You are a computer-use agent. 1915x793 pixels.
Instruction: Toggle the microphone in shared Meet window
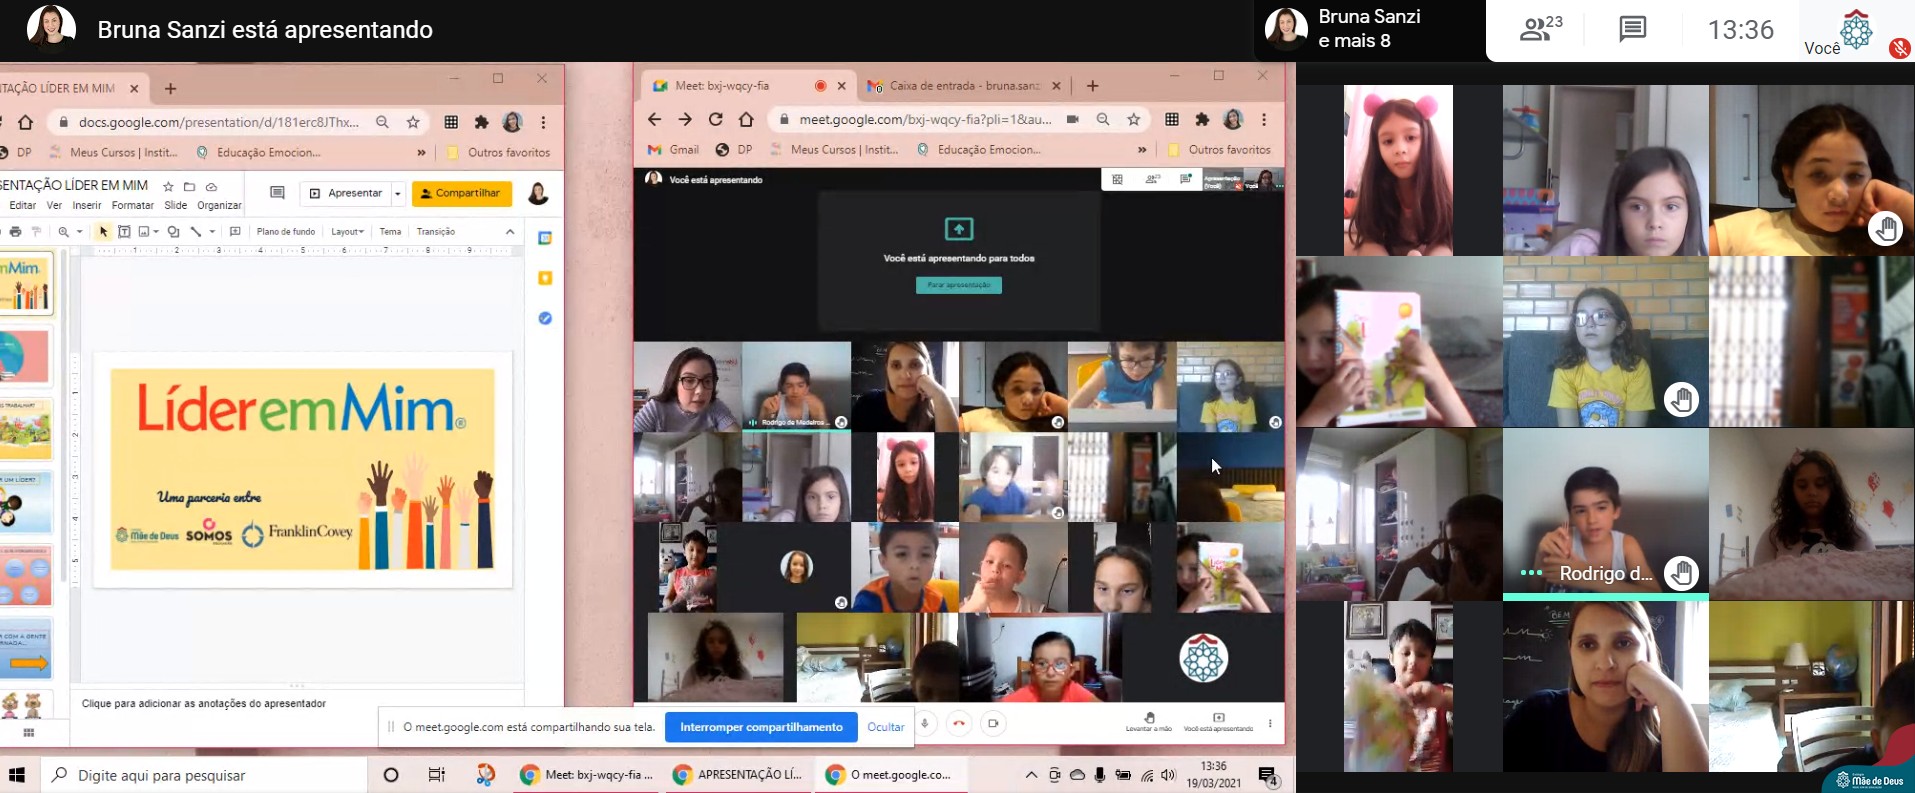point(925,723)
